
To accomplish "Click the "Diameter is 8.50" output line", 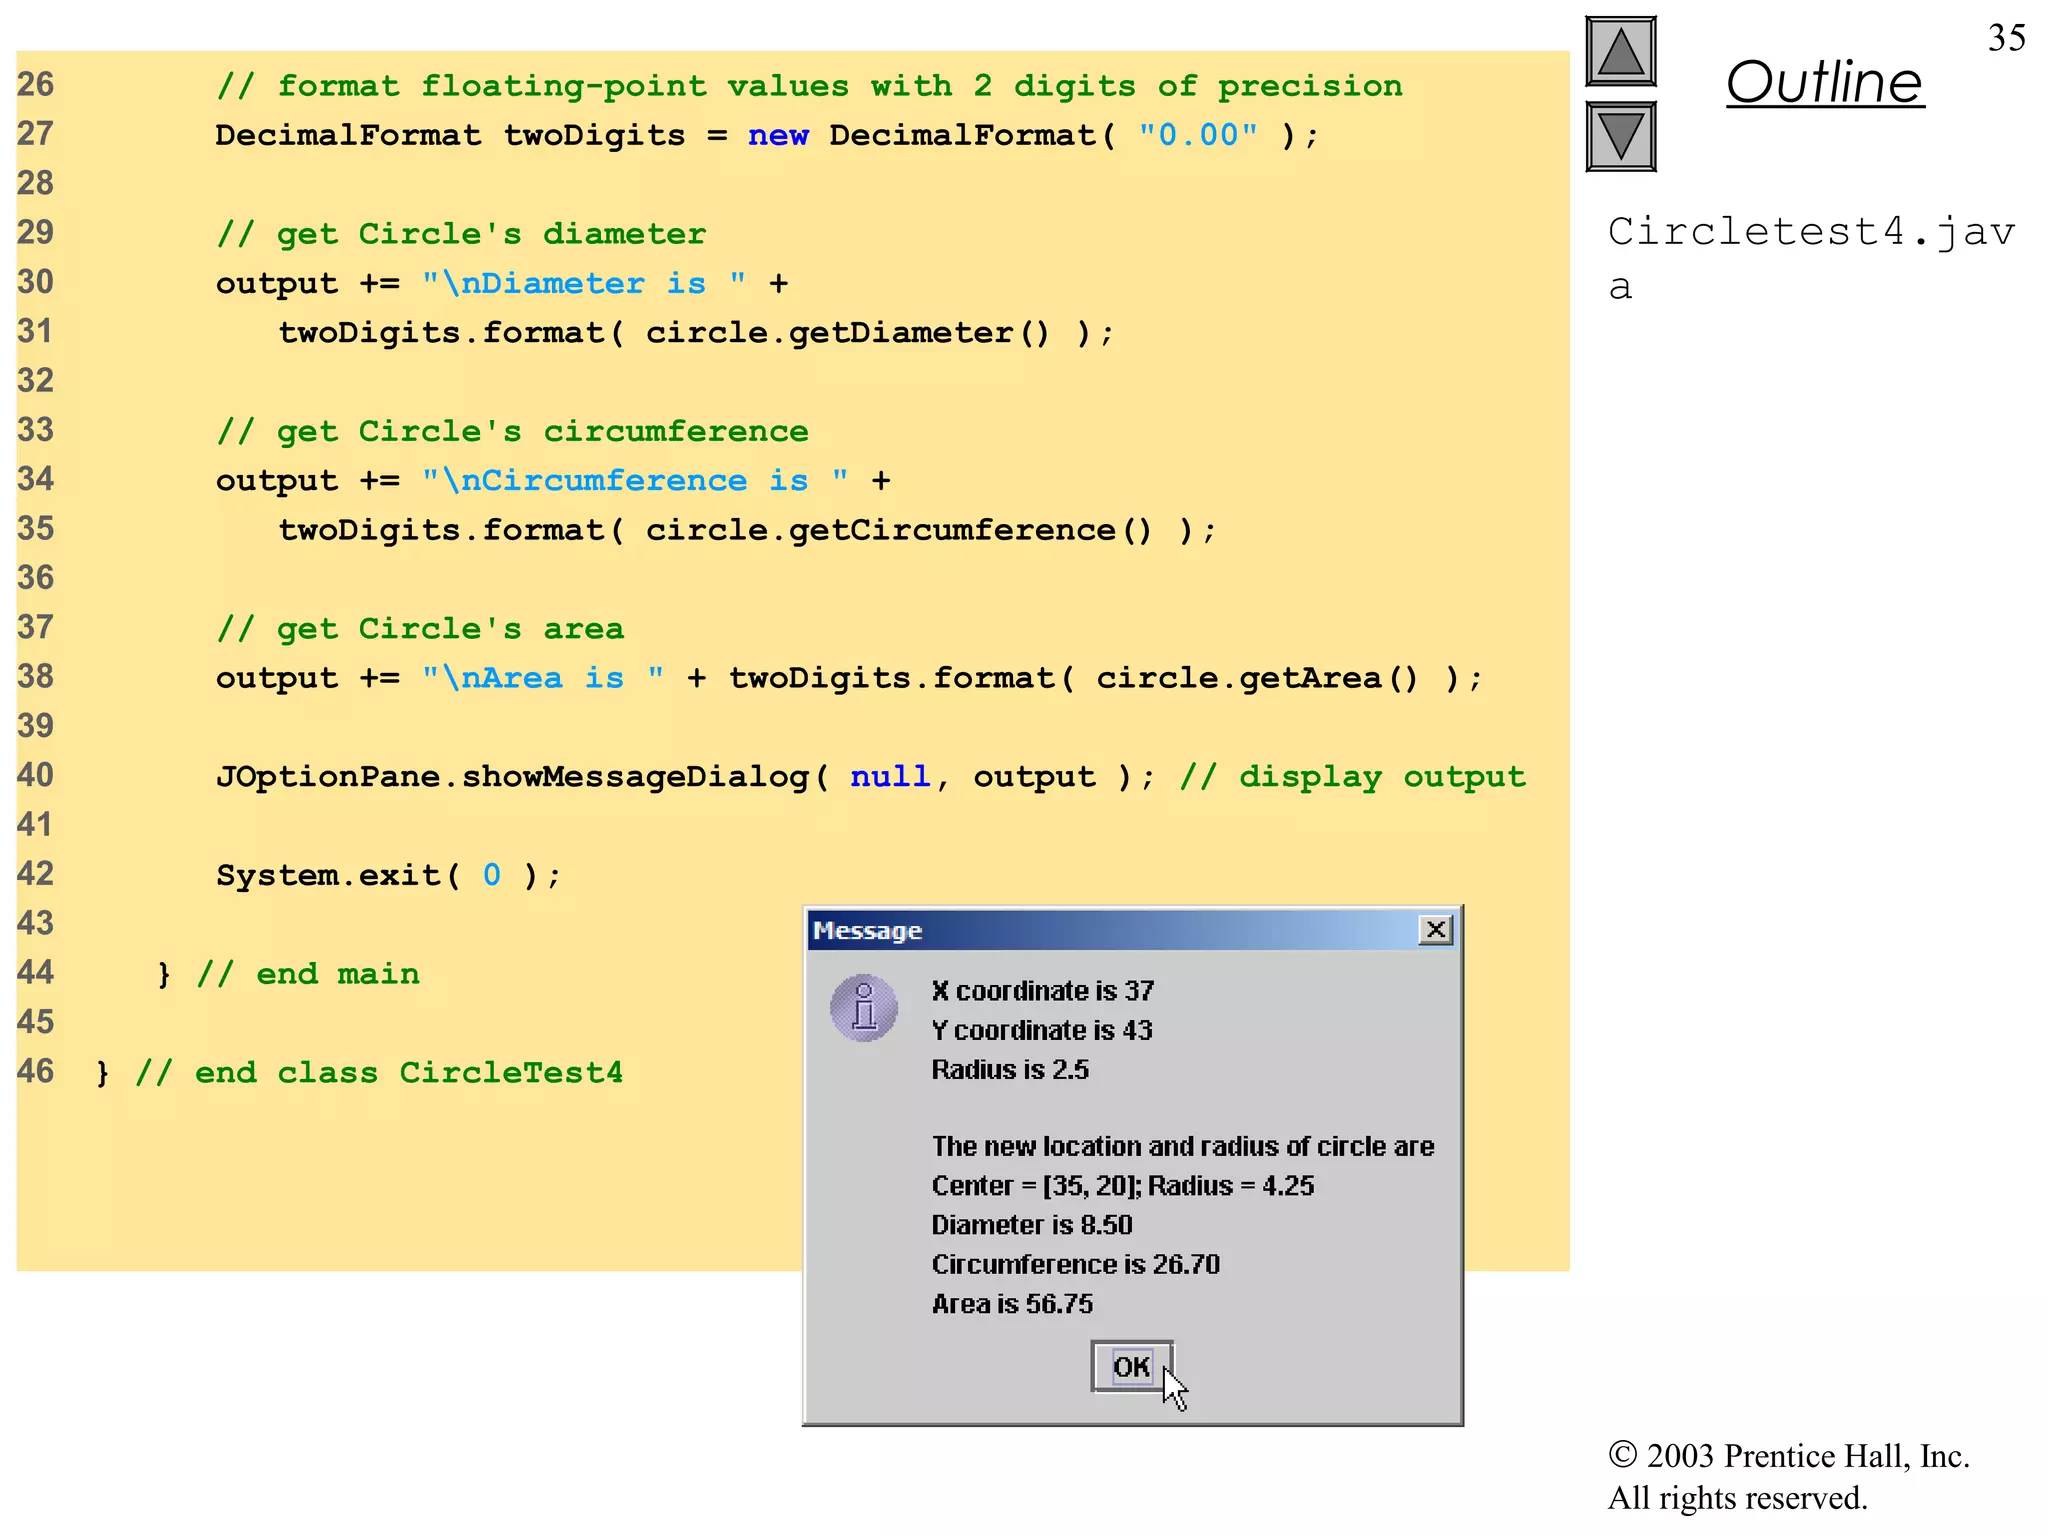I will coord(1031,1225).
